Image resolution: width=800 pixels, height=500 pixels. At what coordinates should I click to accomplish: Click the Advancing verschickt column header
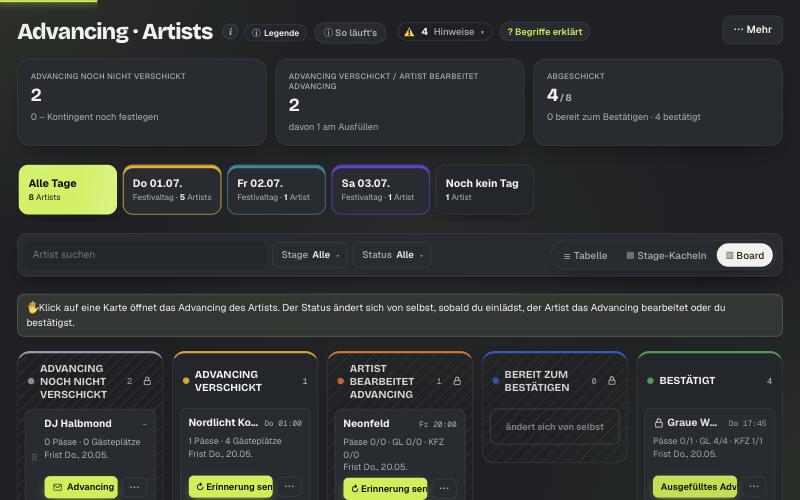coord(245,381)
